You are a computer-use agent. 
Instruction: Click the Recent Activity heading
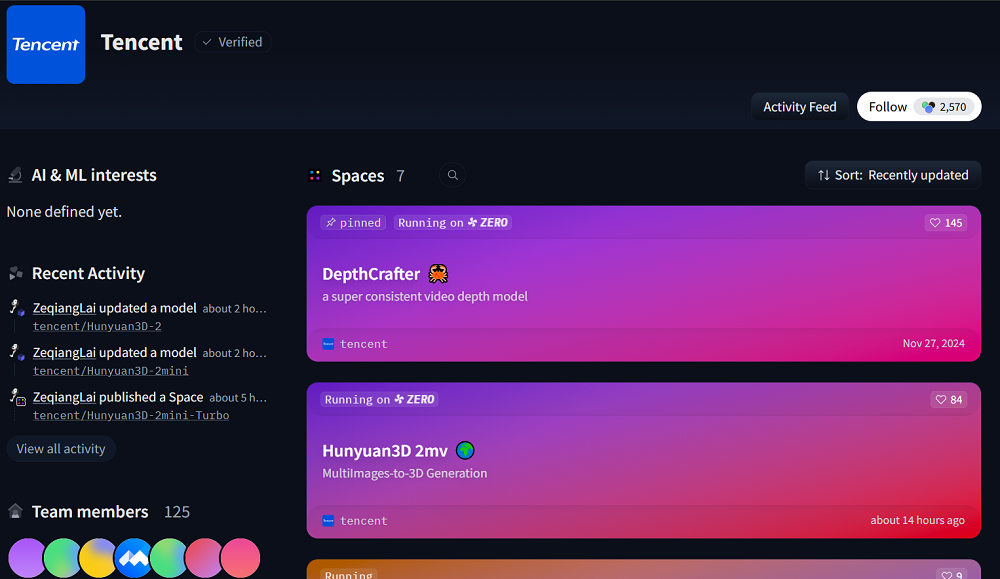click(x=89, y=274)
